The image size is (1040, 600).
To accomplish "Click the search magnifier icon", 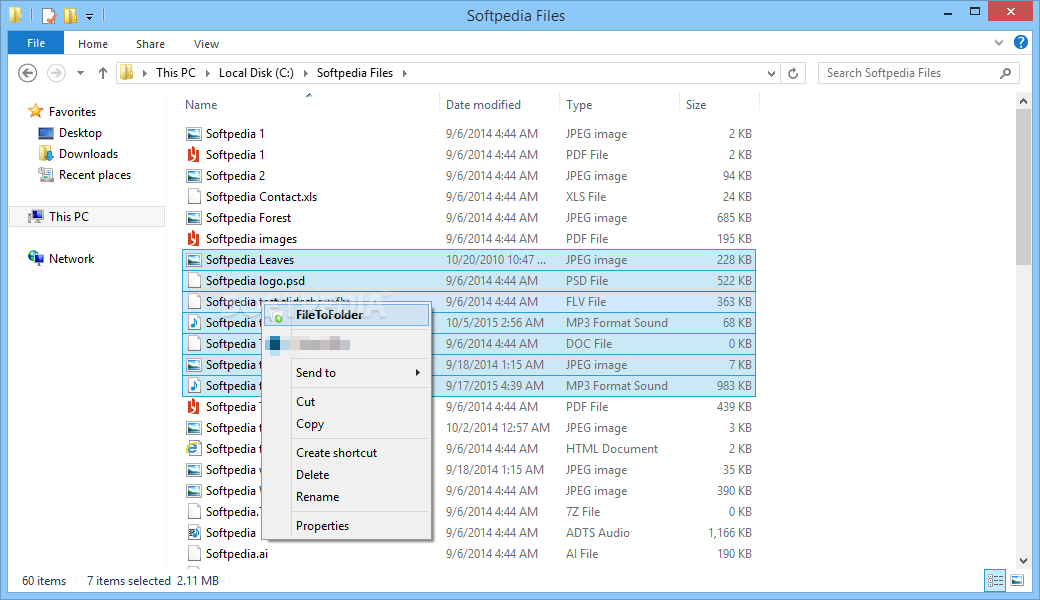I will coord(1006,73).
